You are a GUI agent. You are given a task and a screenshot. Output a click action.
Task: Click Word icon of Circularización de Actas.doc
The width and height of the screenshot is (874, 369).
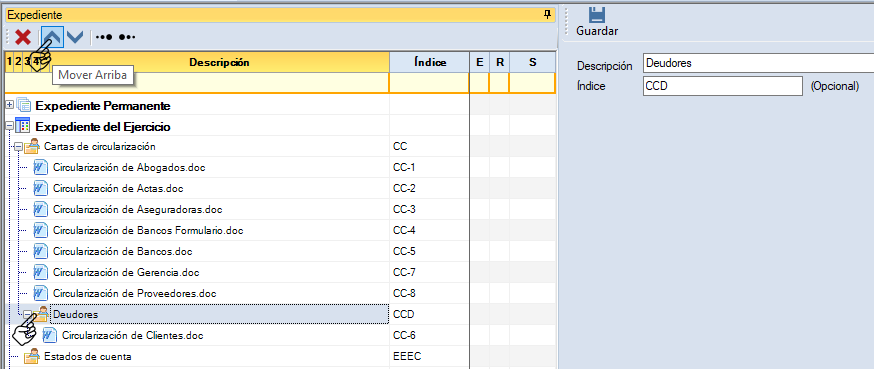click(x=41, y=188)
